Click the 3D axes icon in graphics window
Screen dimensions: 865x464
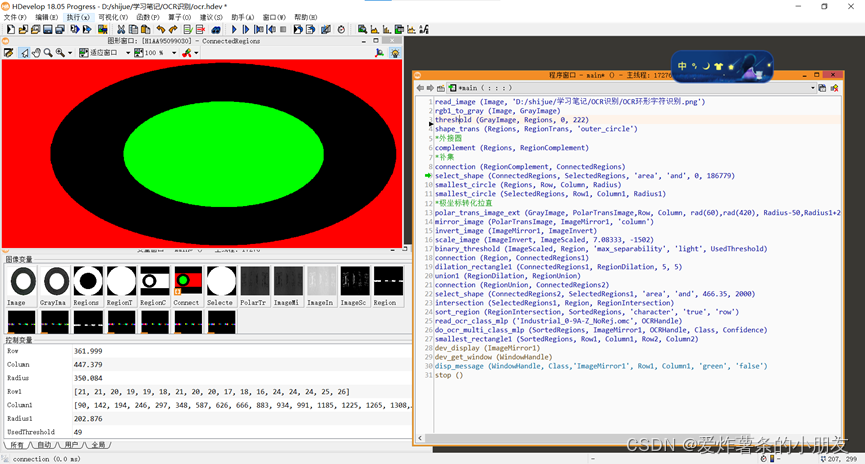(x=380, y=52)
